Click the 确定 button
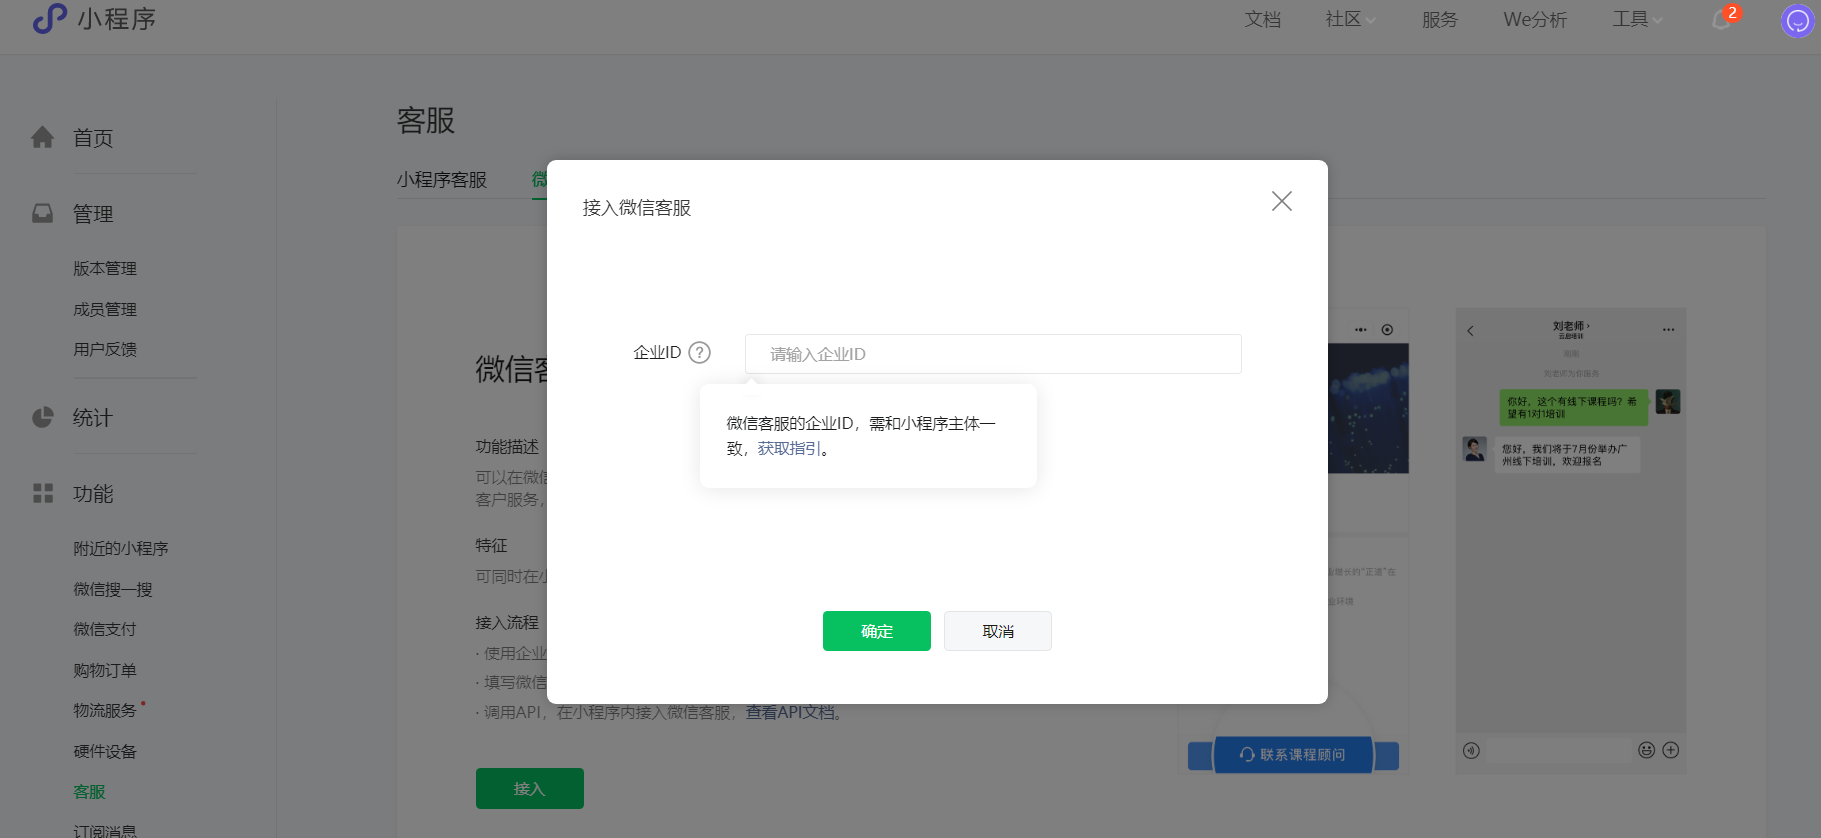This screenshot has width=1821, height=838. (x=877, y=631)
